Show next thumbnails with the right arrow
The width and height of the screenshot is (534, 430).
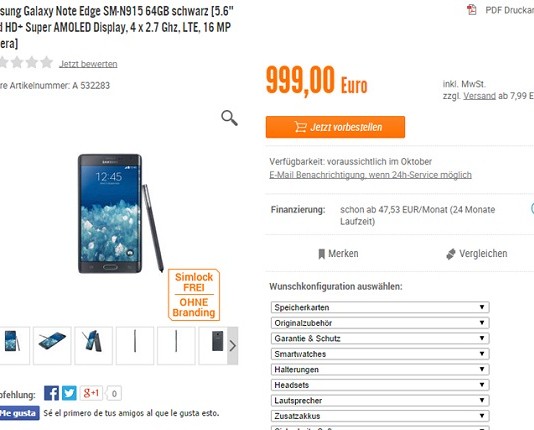[233, 346]
